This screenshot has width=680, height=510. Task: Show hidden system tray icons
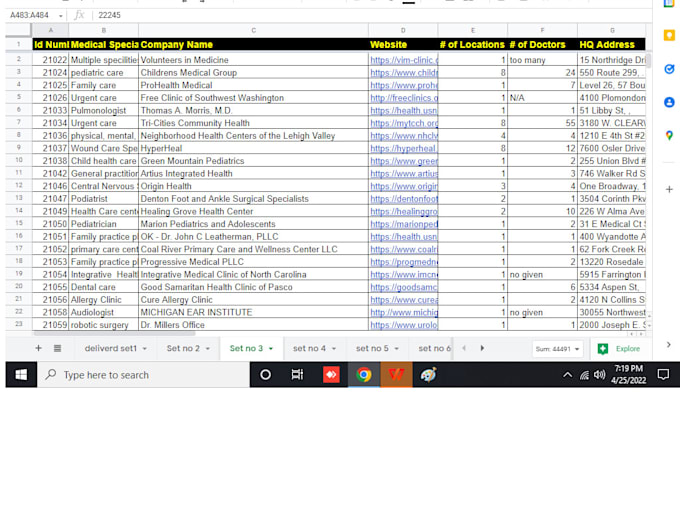(567, 375)
